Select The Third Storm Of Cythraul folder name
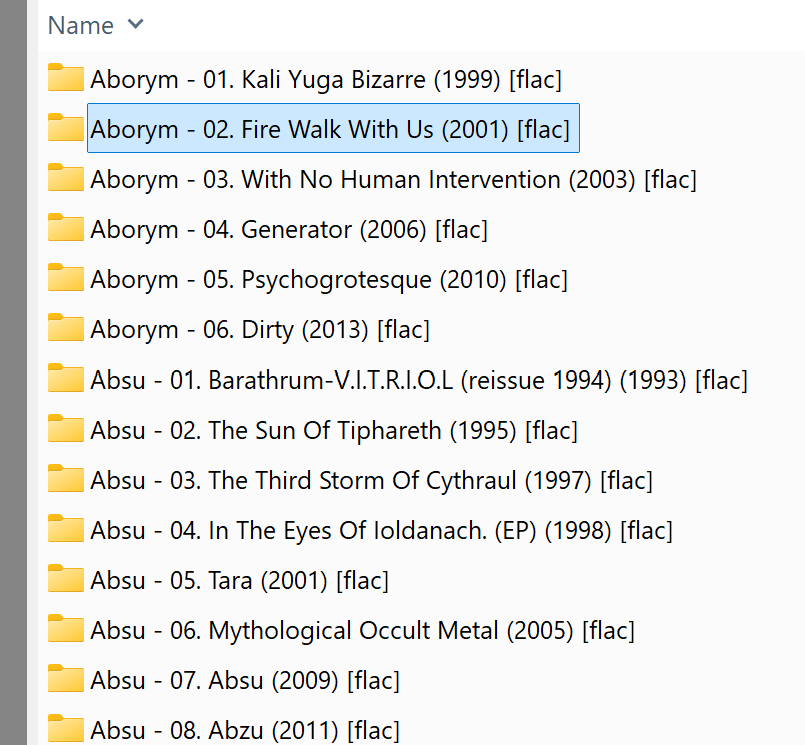The width and height of the screenshot is (805, 745). point(371,480)
